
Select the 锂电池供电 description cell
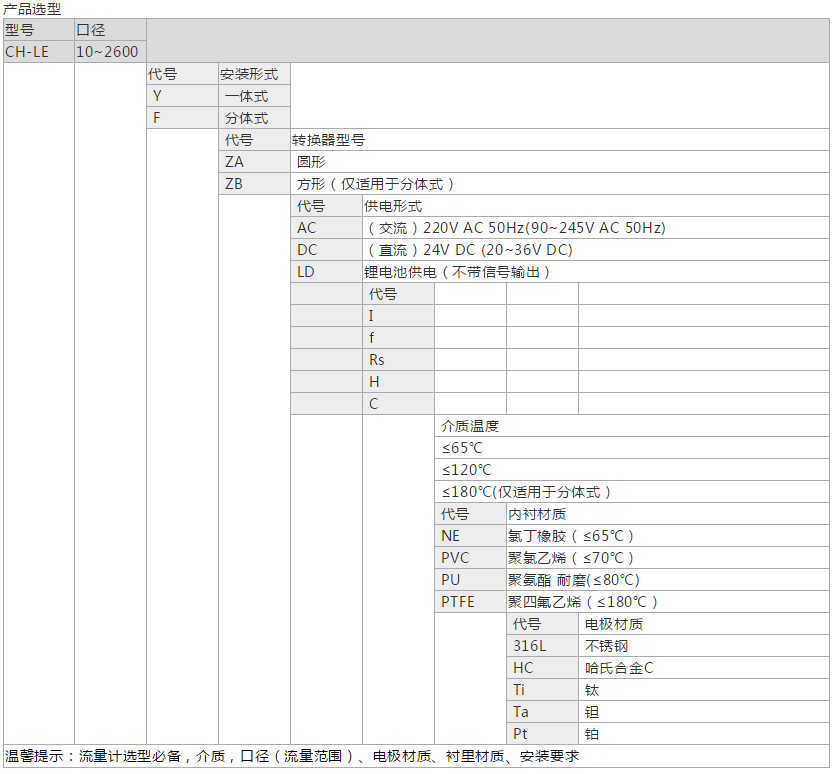458,272
